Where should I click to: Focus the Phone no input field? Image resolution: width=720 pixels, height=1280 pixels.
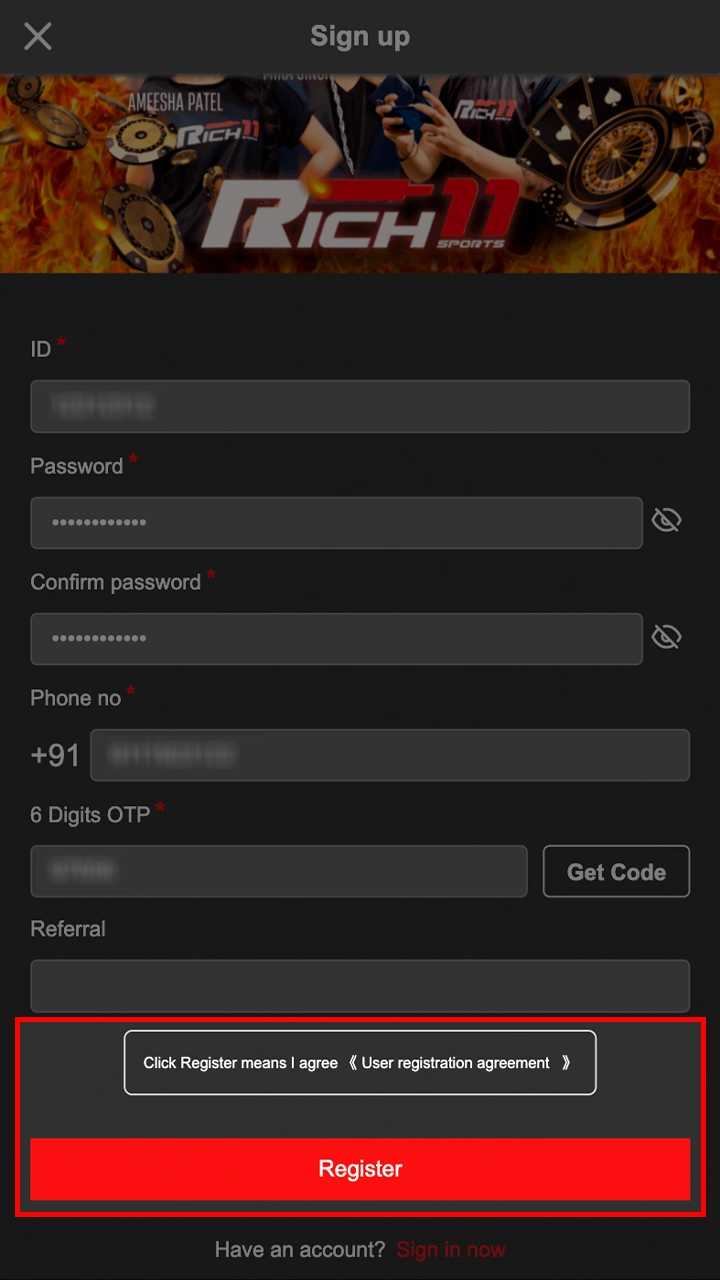point(390,755)
